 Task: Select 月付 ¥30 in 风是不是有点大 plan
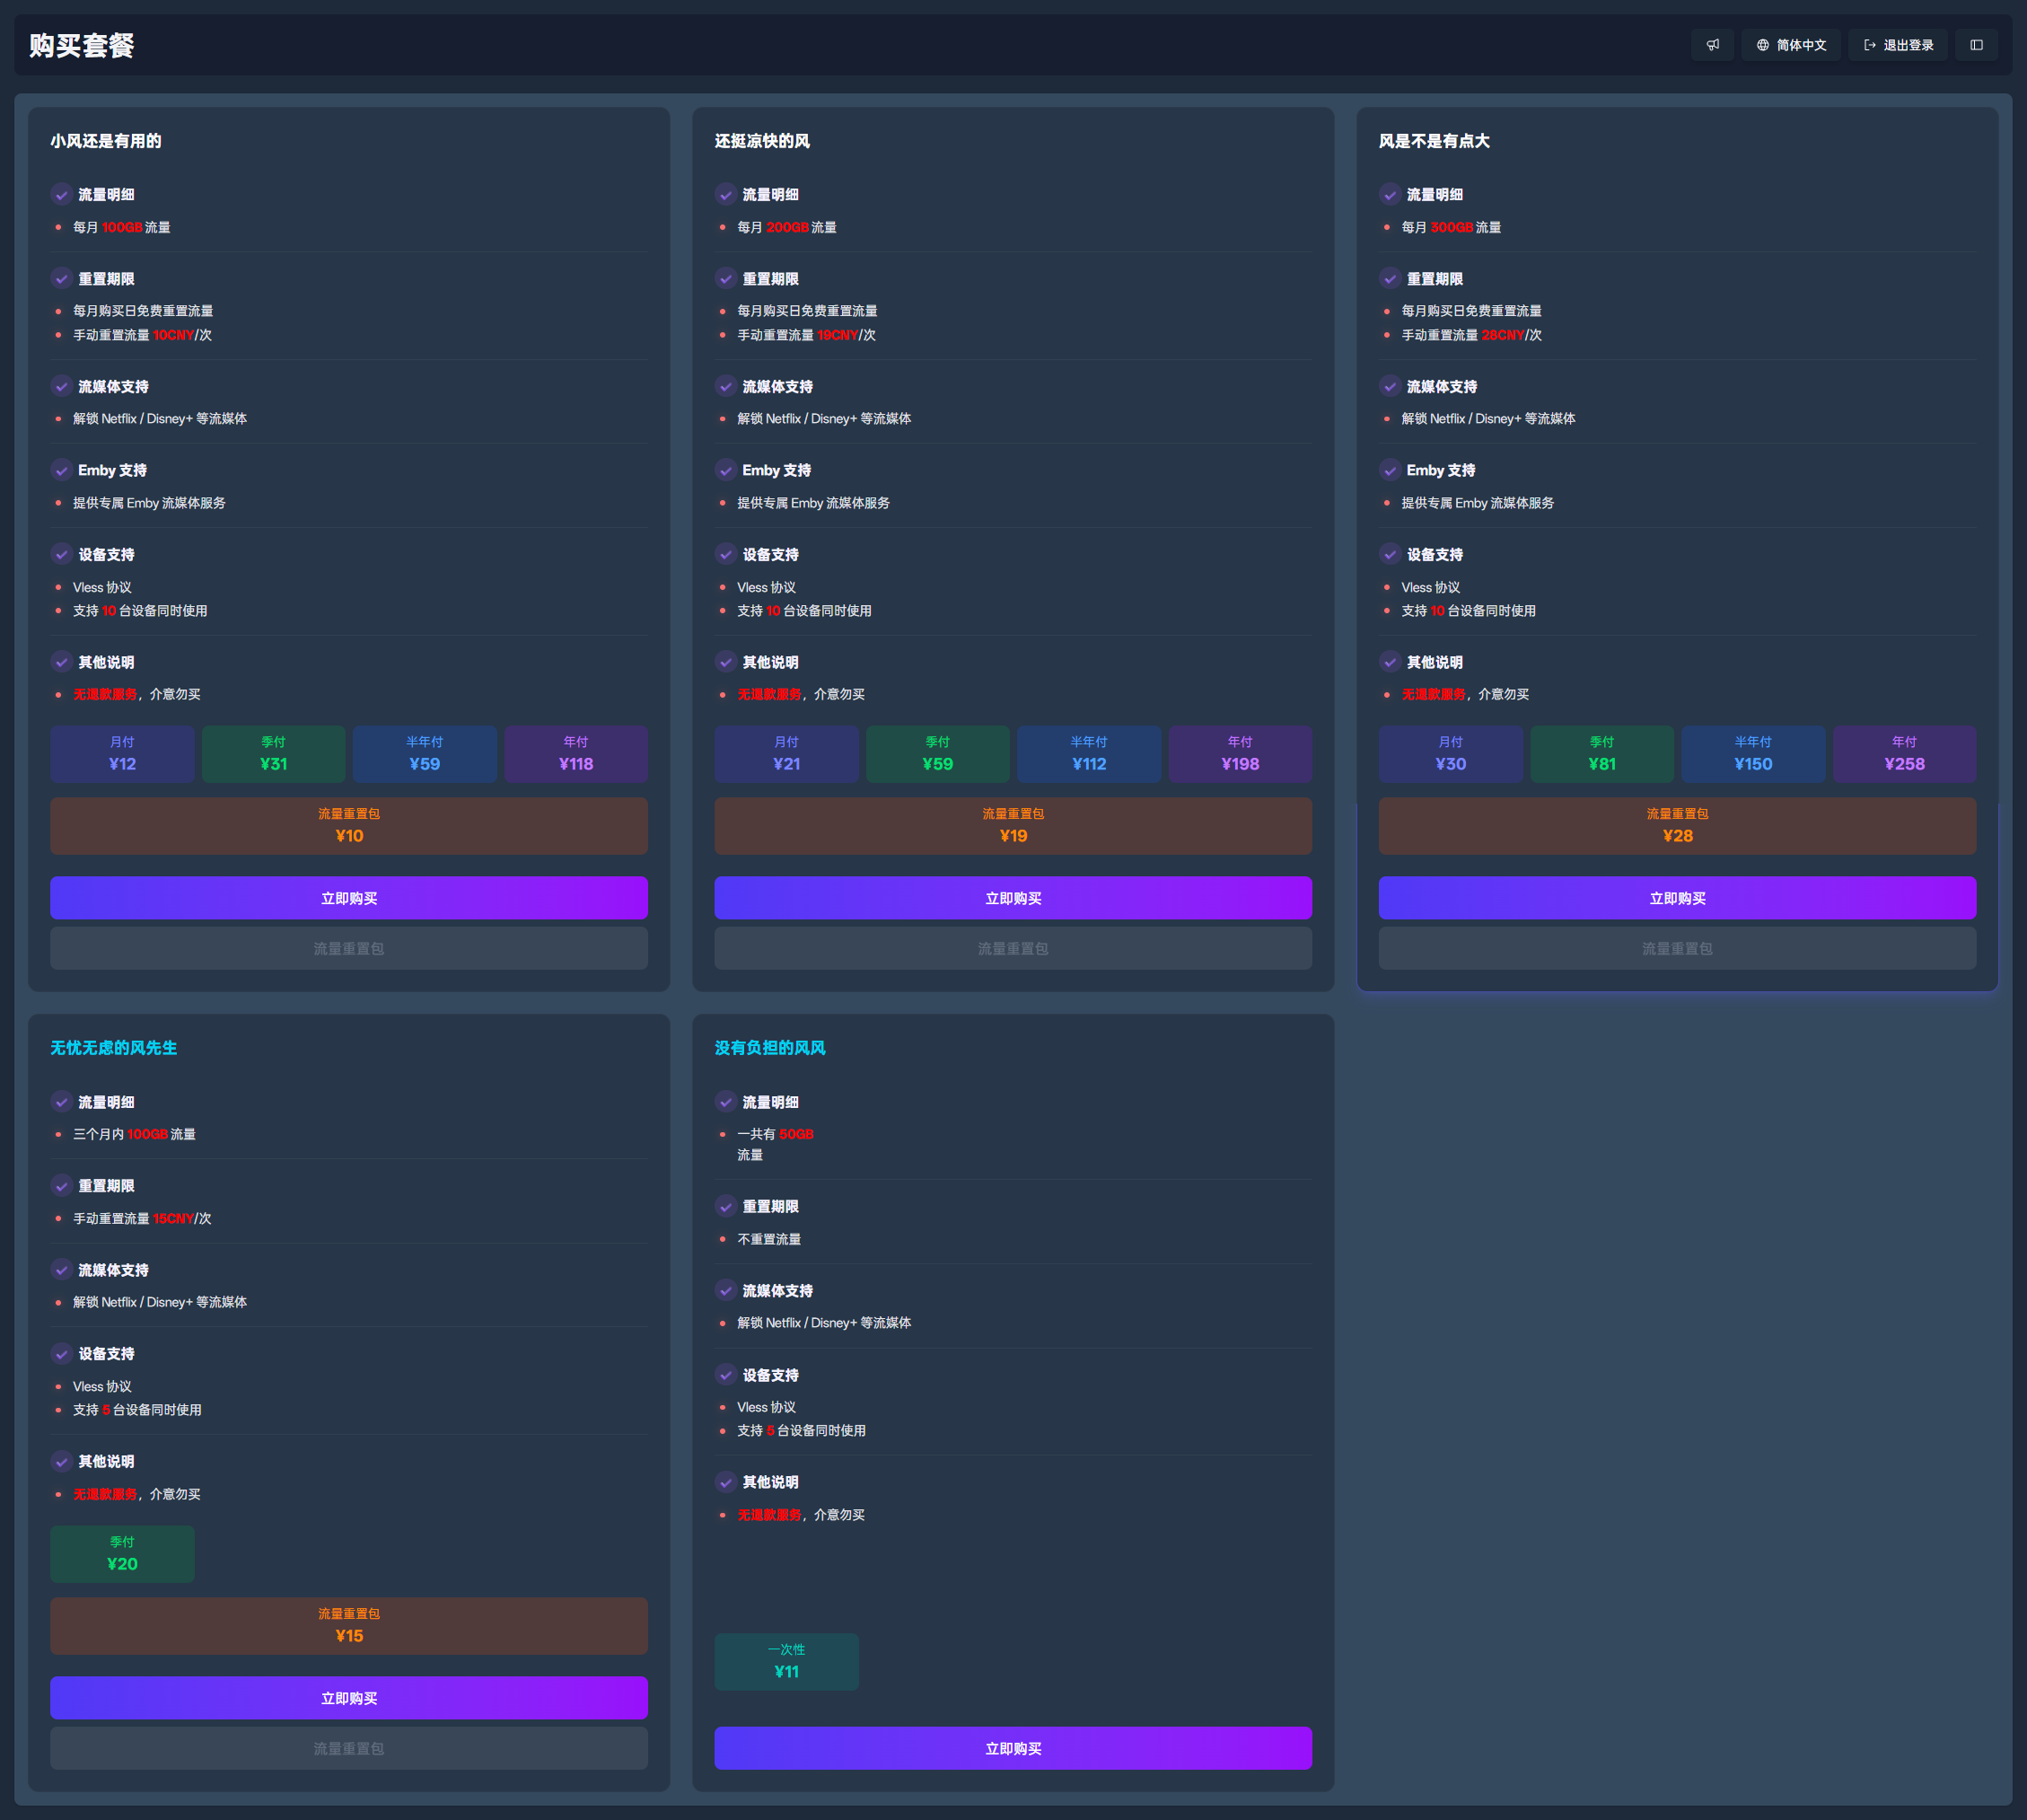point(1450,754)
